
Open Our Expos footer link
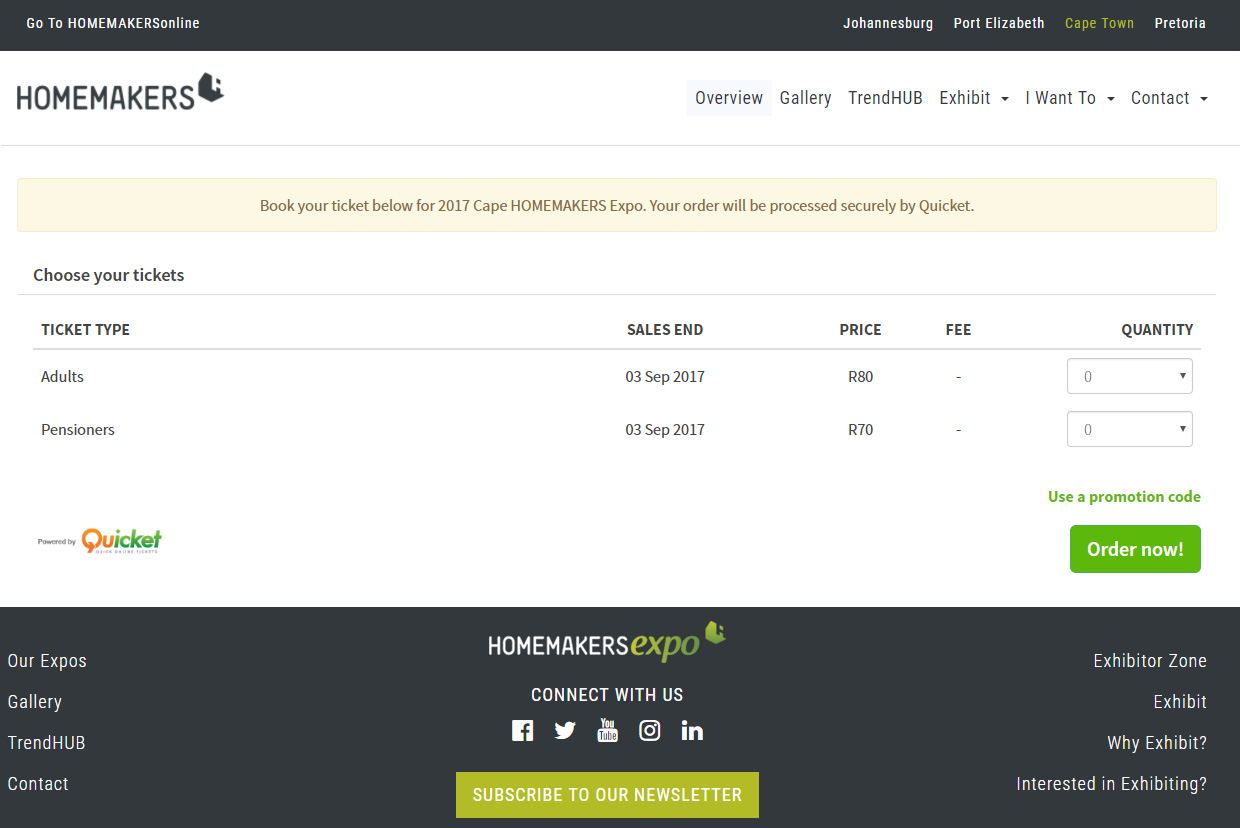pos(47,661)
